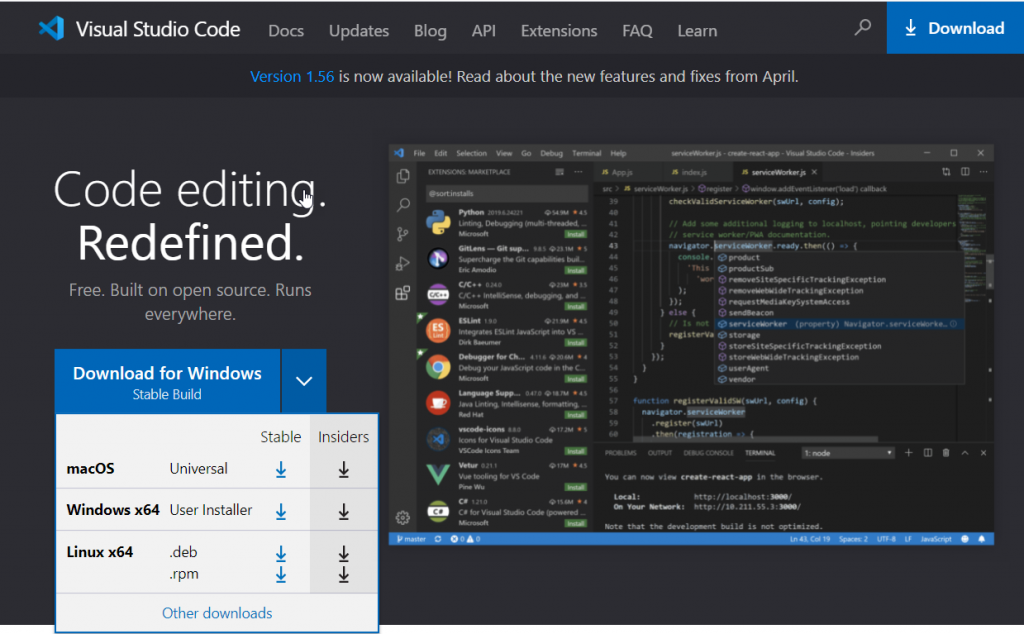This screenshot has width=1024, height=634.
Task: Click the Source Control icon in editor screenshot
Action: 403,234
